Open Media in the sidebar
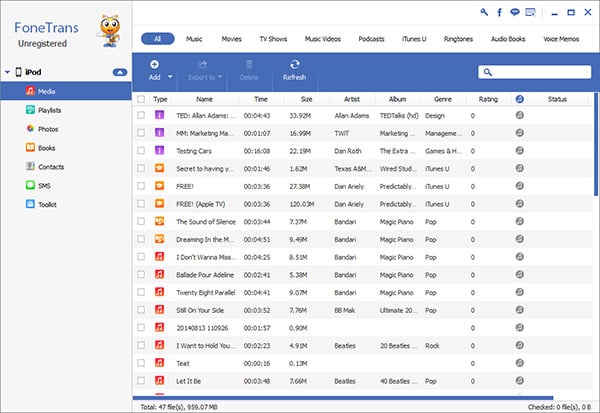The width and height of the screenshot is (600, 413). click(x=66, y=91)
